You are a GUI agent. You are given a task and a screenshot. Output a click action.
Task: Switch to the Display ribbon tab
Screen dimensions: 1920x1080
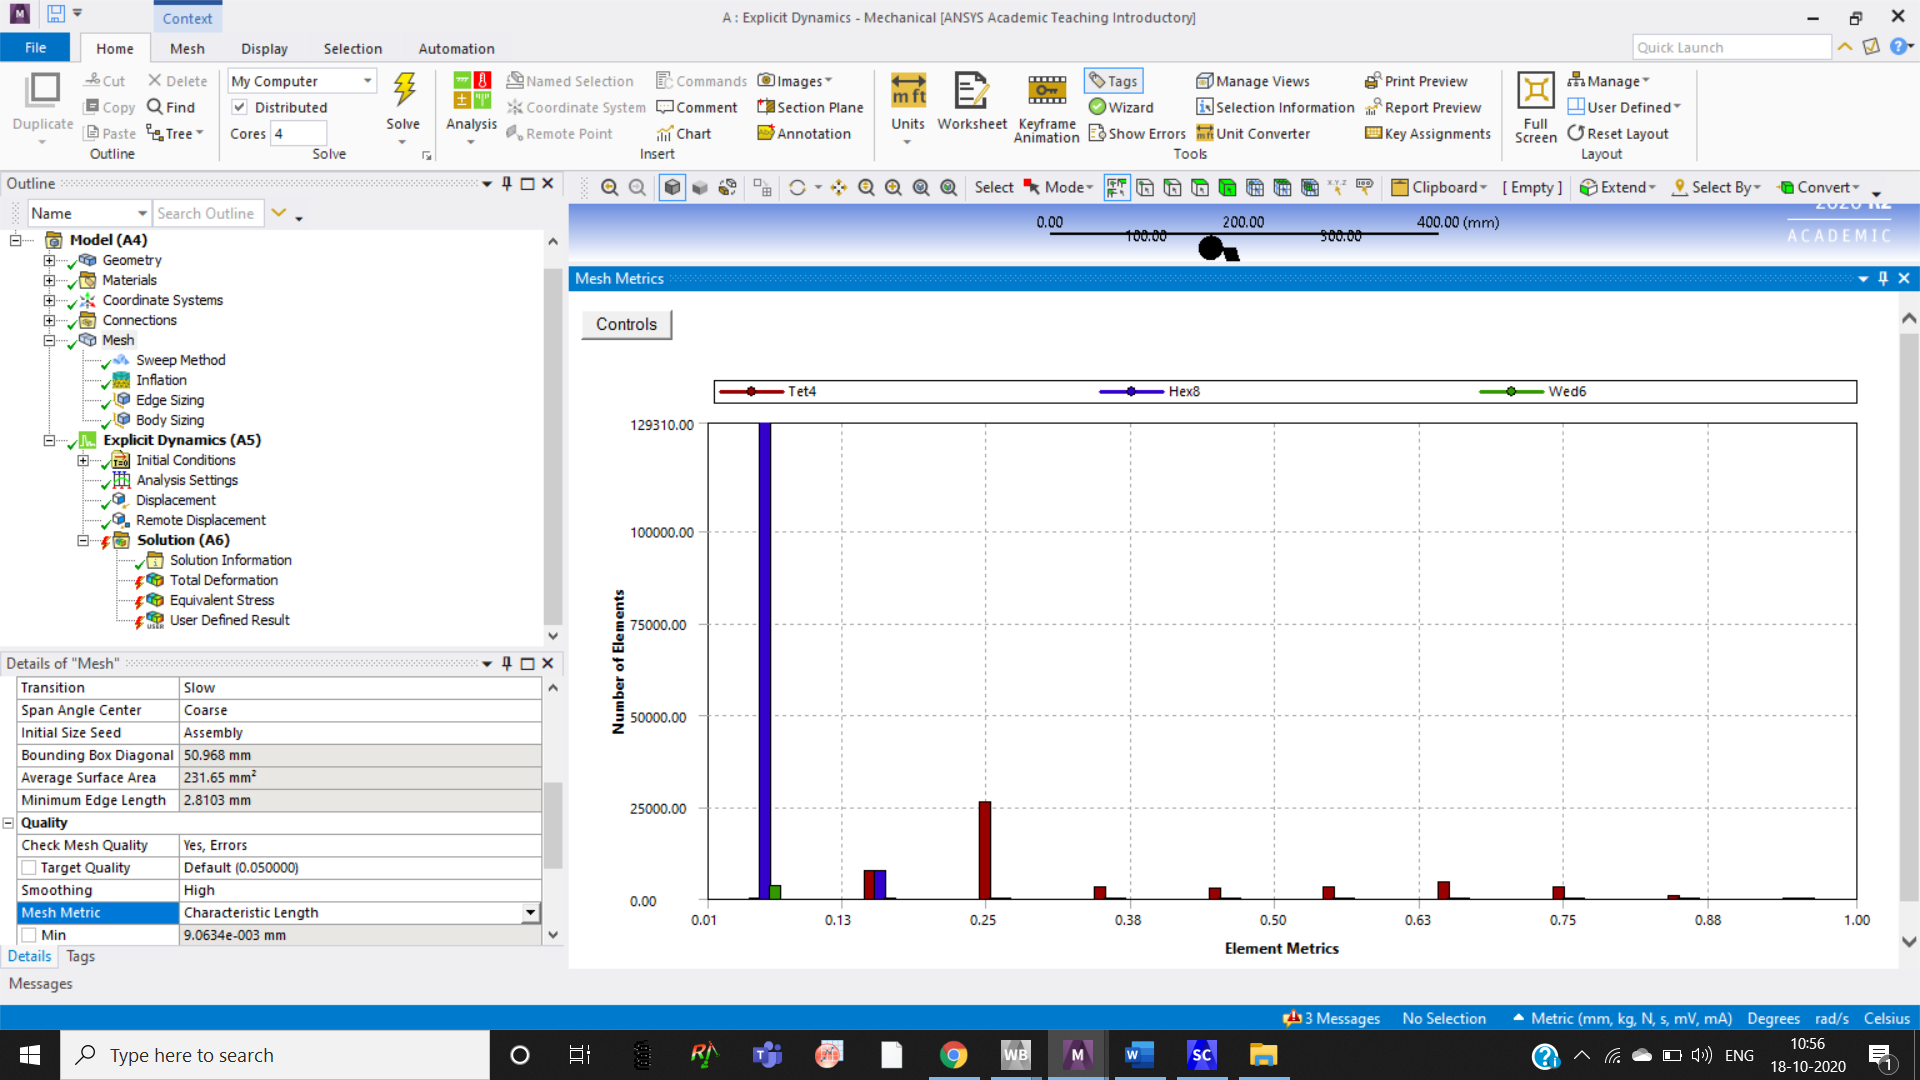pyautogui.click(x=264, y=48)
